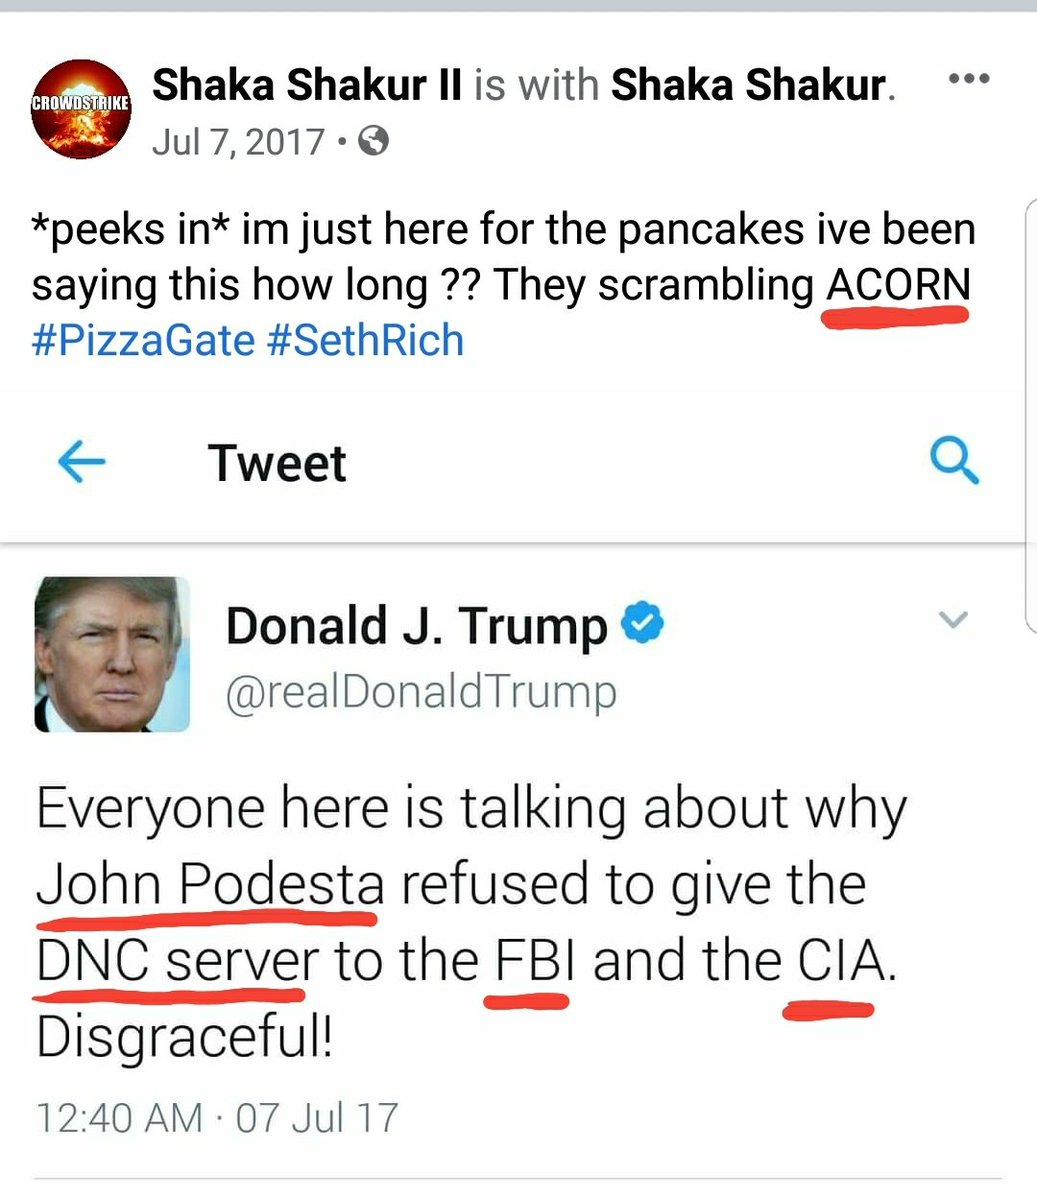Click the underlined word ACORN
Screen dimensions: 1037x1200
898,286
